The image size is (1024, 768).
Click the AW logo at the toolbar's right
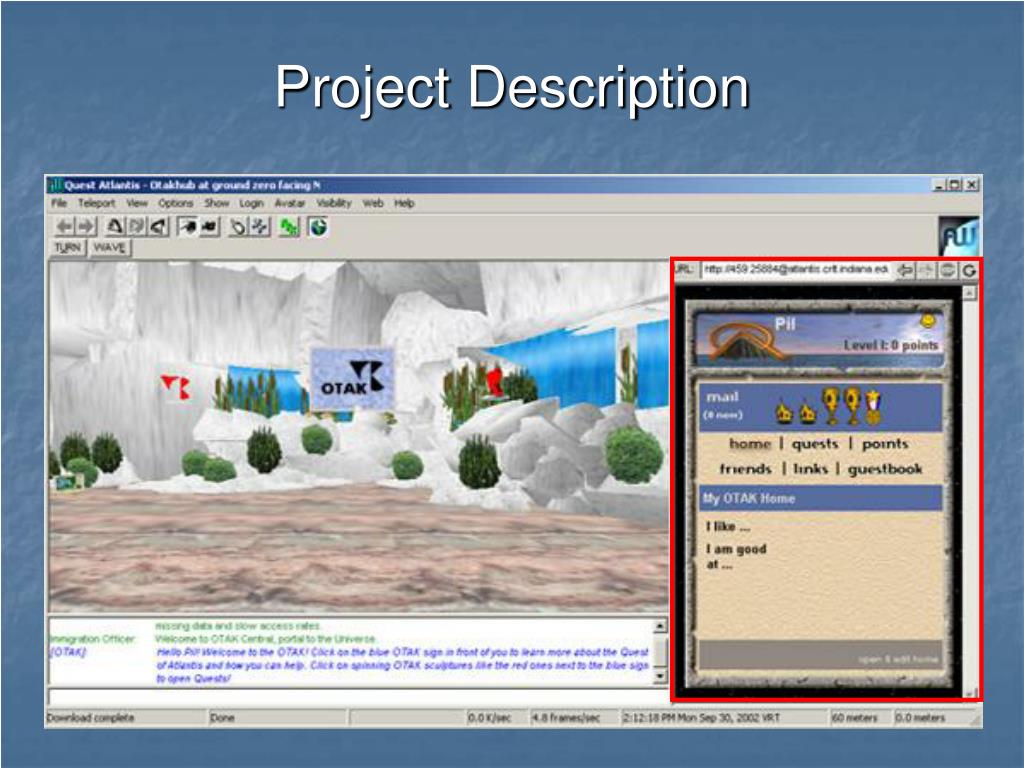(959, 236)
